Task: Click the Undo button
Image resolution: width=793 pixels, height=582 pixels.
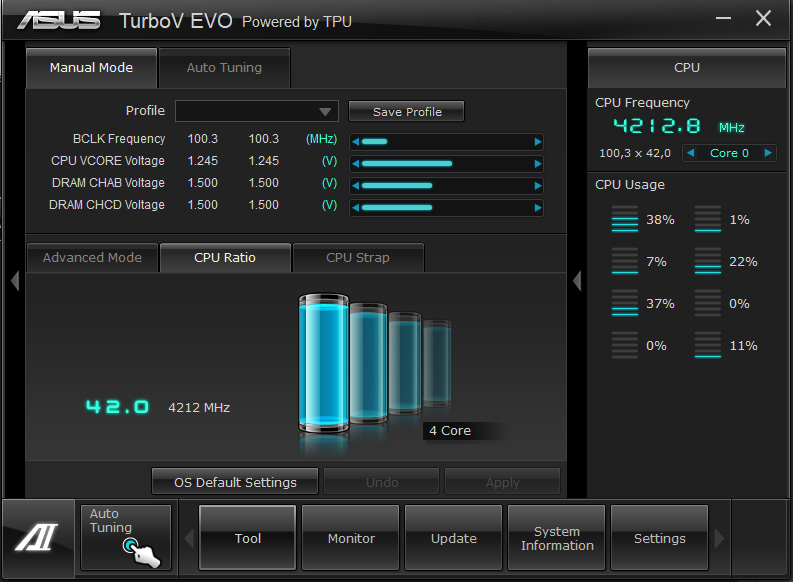Action: point(382,482)
